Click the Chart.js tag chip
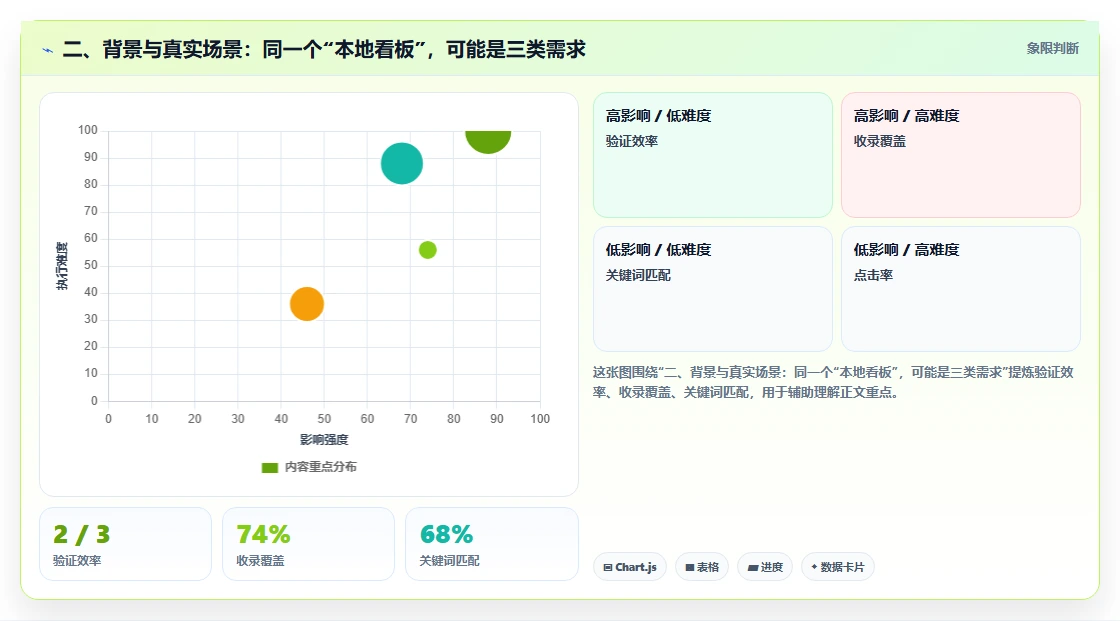 click(x=630, y=567)
